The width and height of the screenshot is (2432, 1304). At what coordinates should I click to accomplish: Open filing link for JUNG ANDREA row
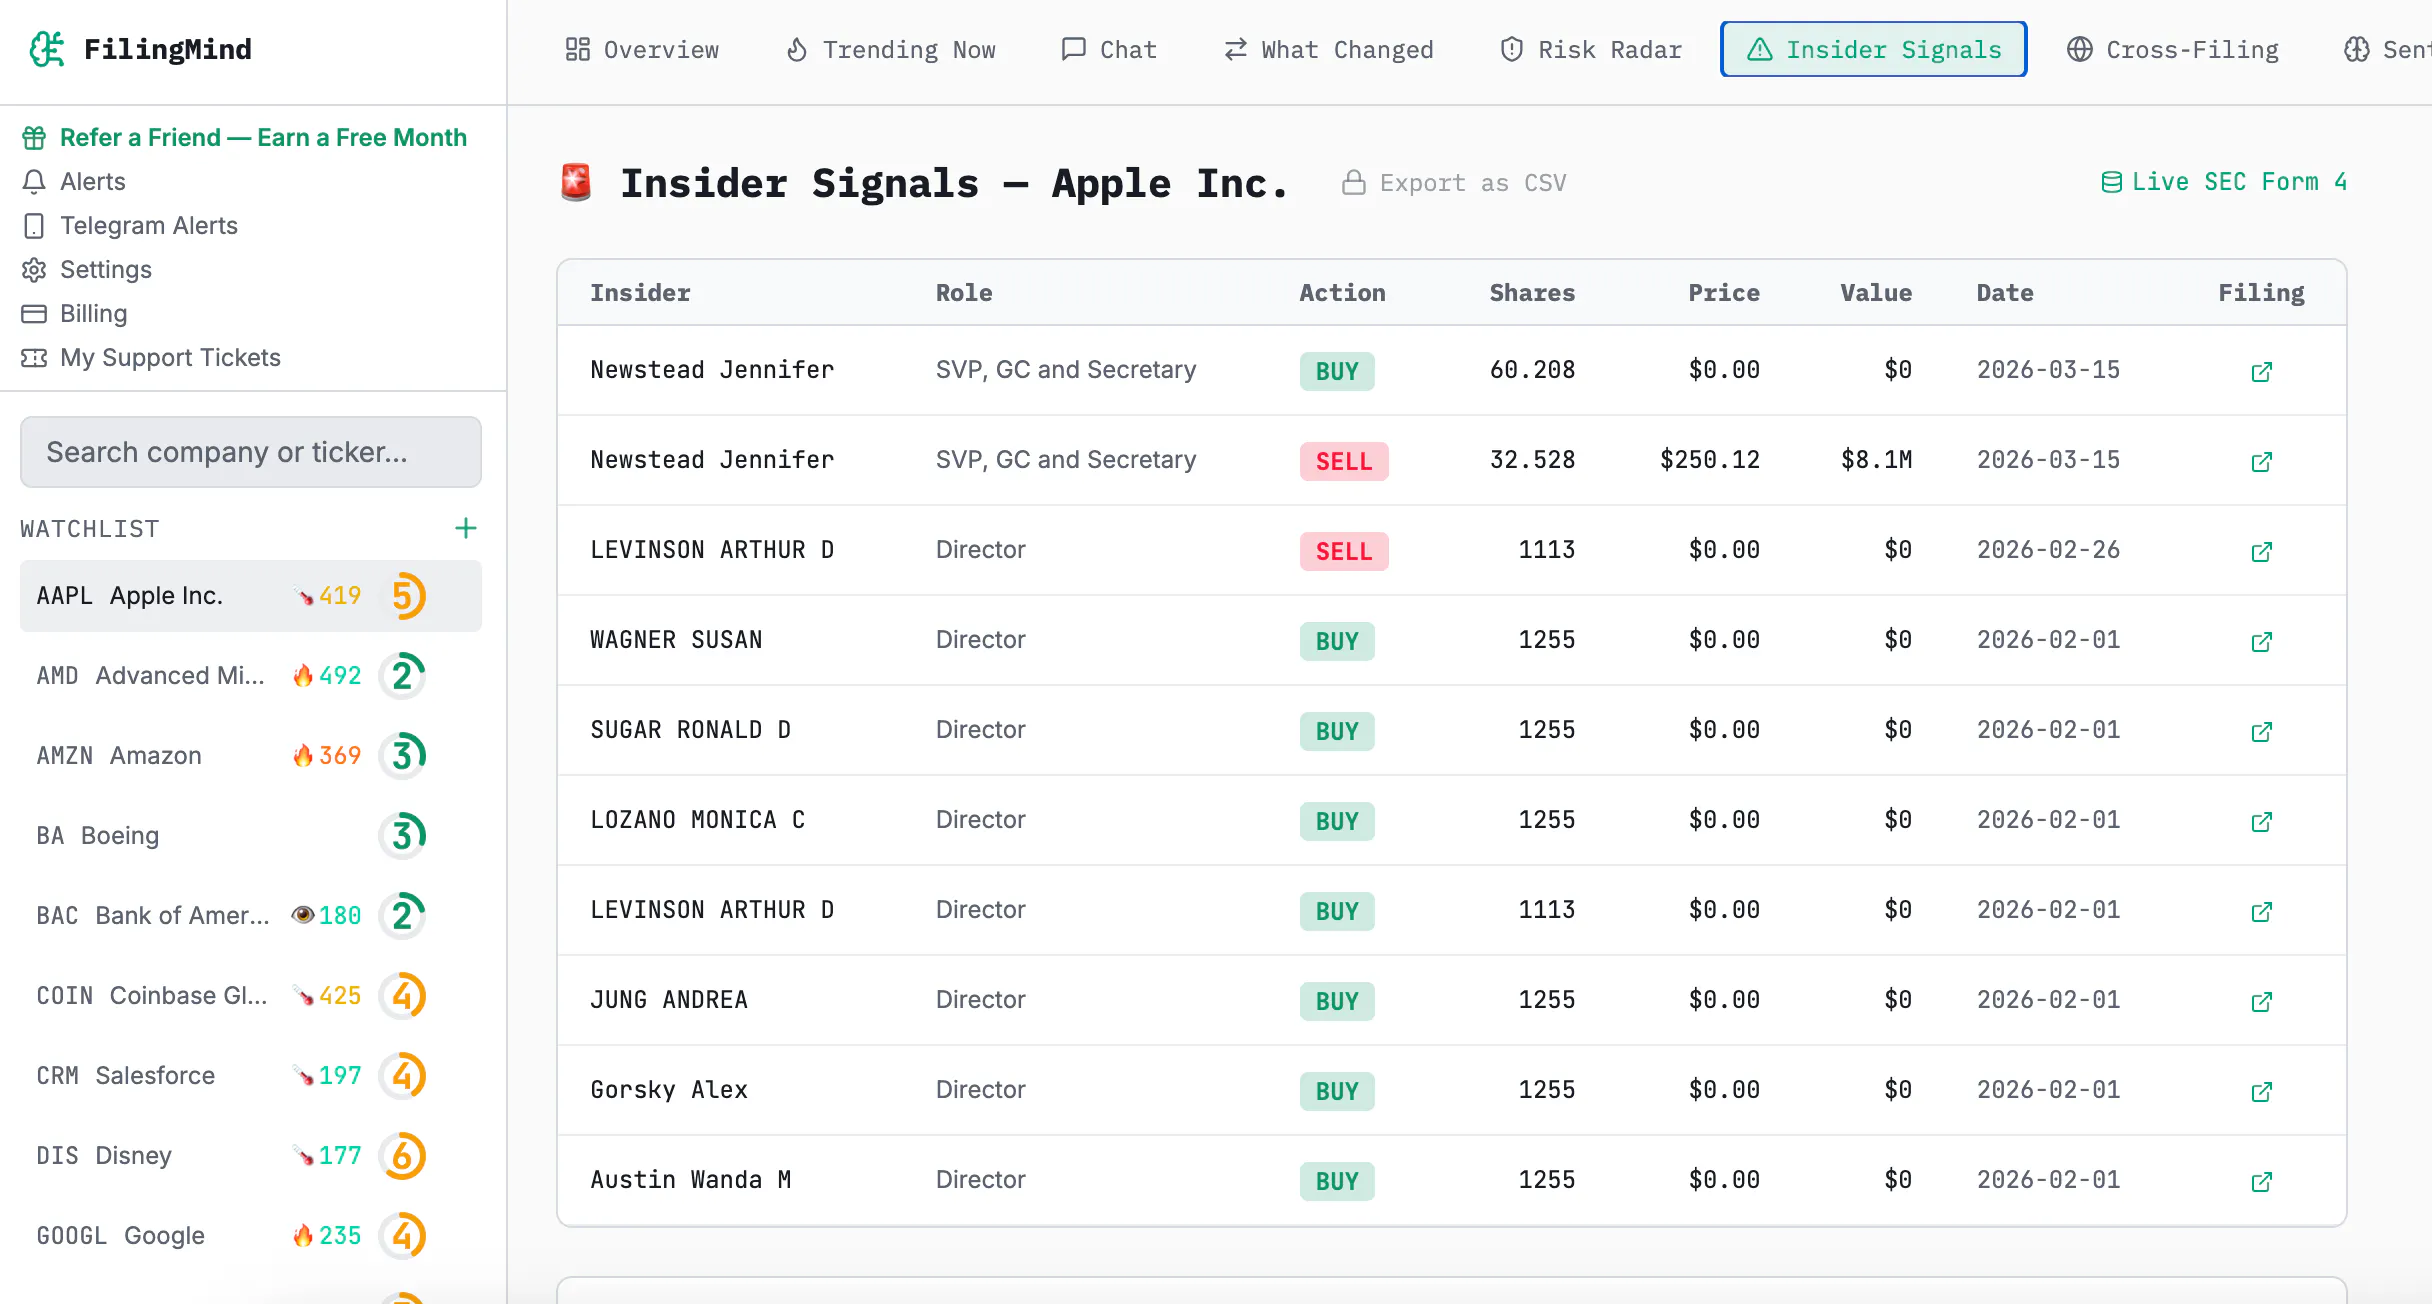(2261, 1001)
